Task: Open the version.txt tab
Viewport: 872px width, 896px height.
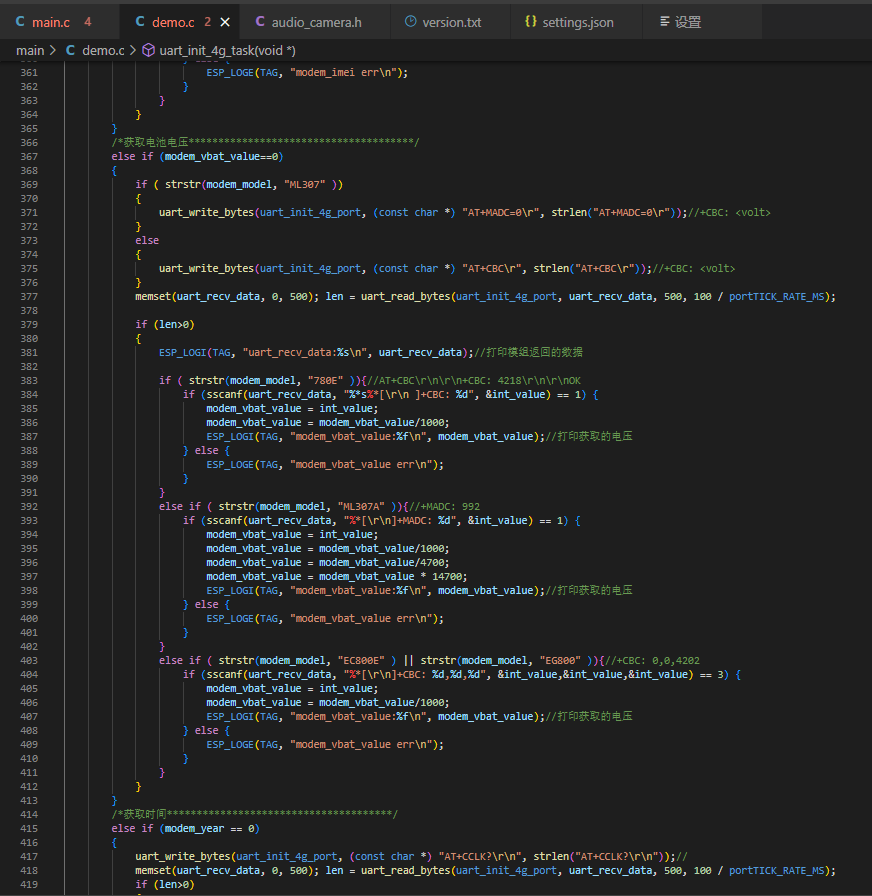Action: [451, 22]
